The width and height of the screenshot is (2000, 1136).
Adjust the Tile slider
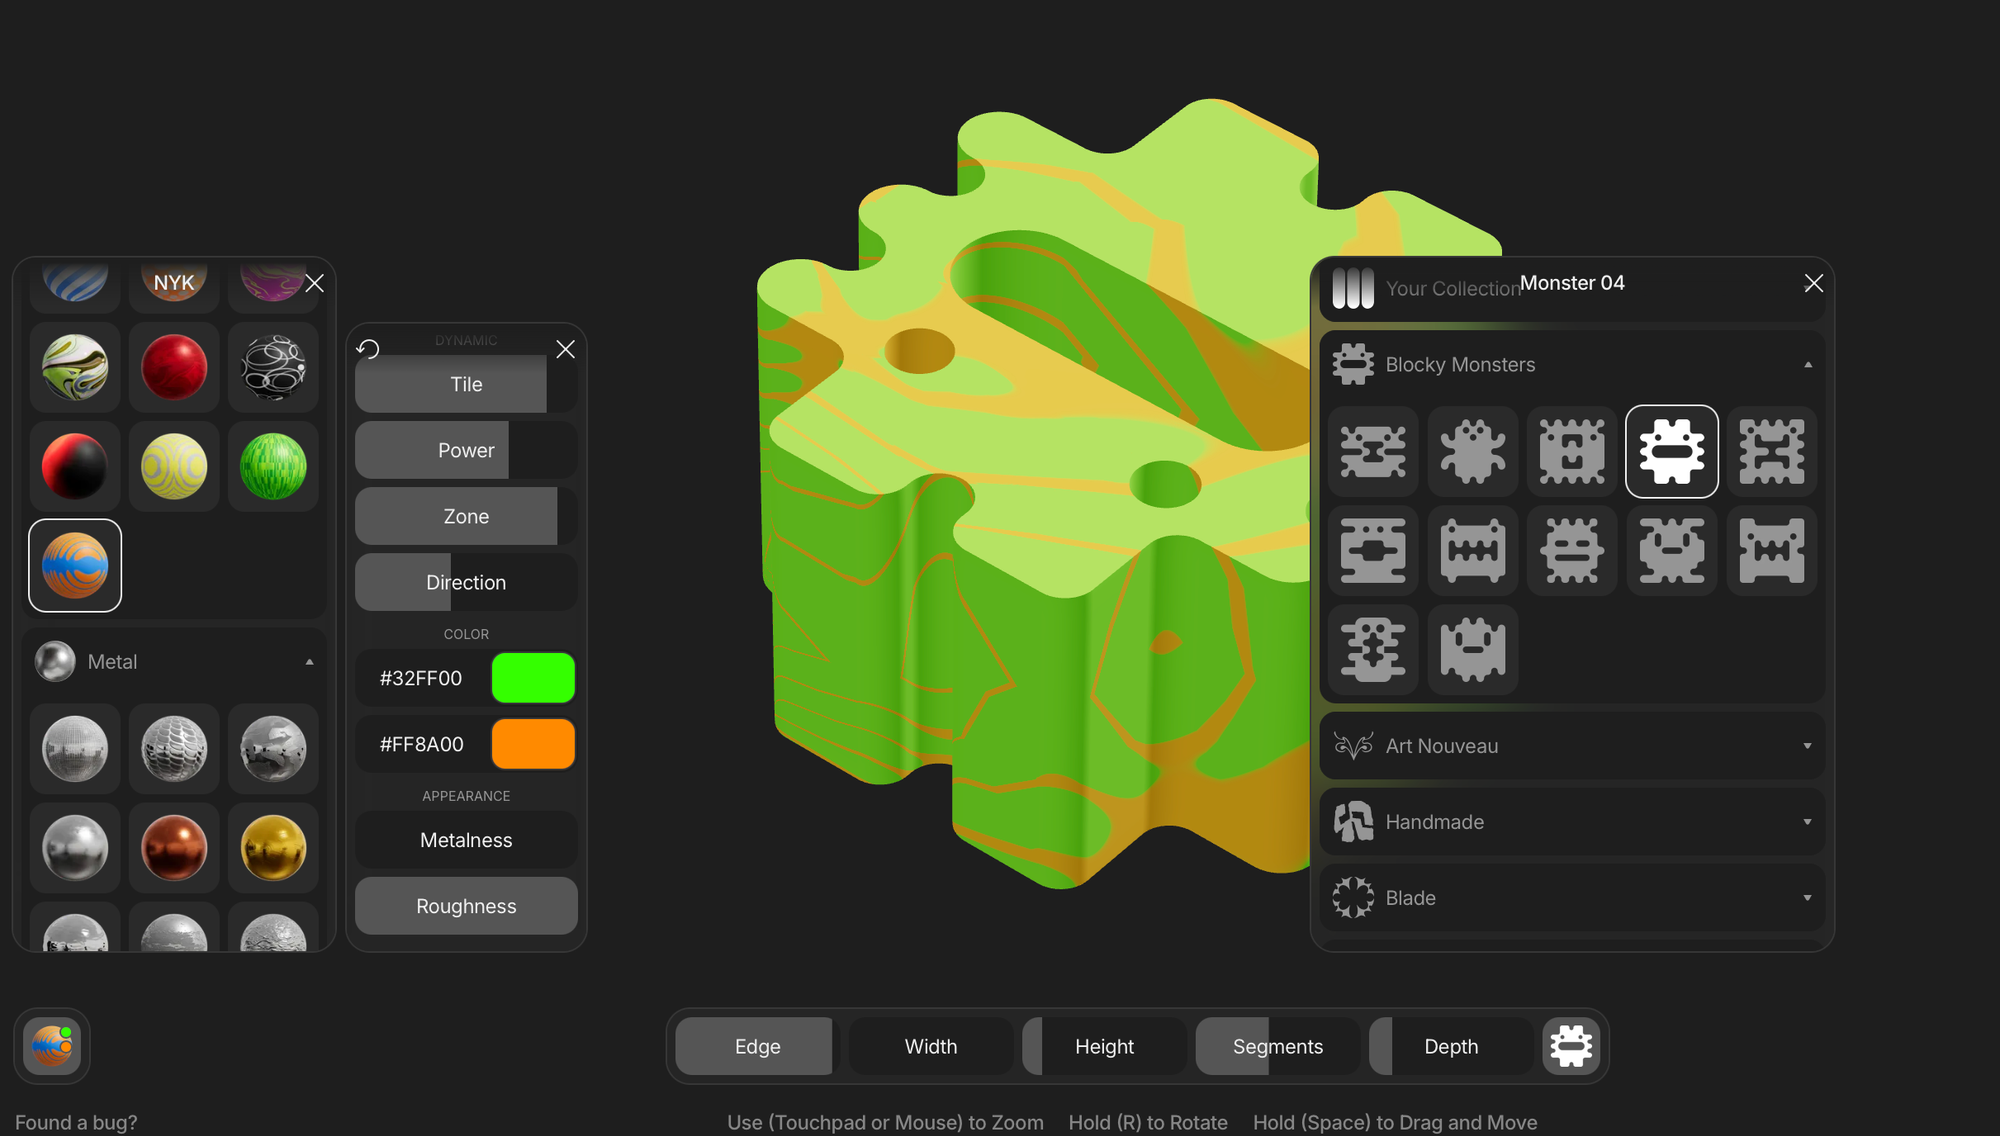466,384
